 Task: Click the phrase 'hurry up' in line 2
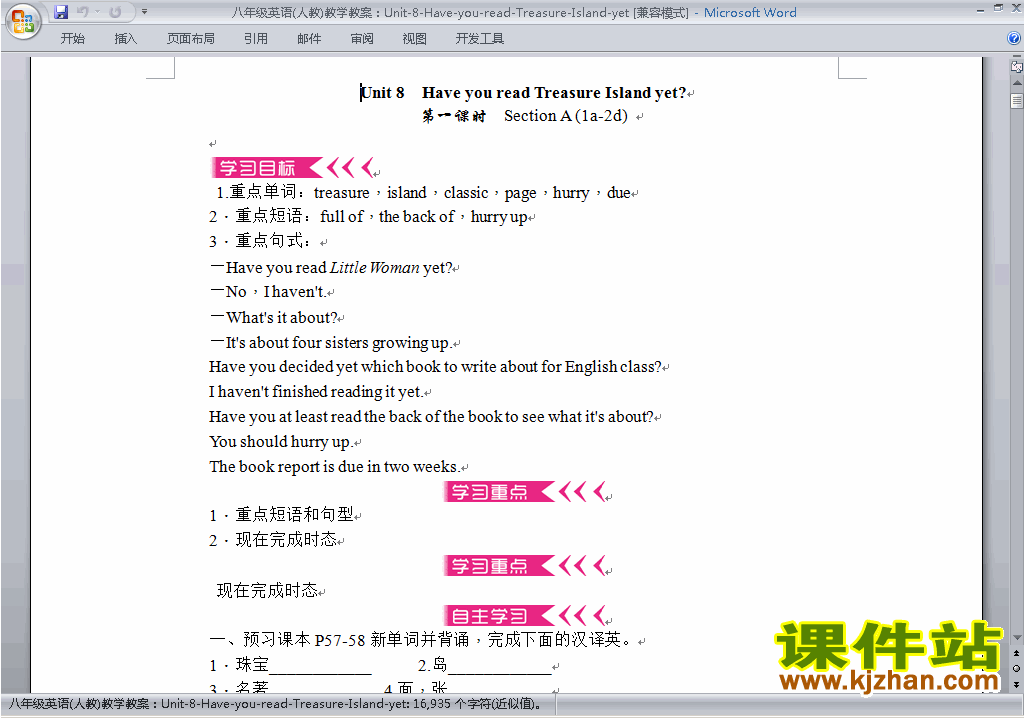coord(498,217)
